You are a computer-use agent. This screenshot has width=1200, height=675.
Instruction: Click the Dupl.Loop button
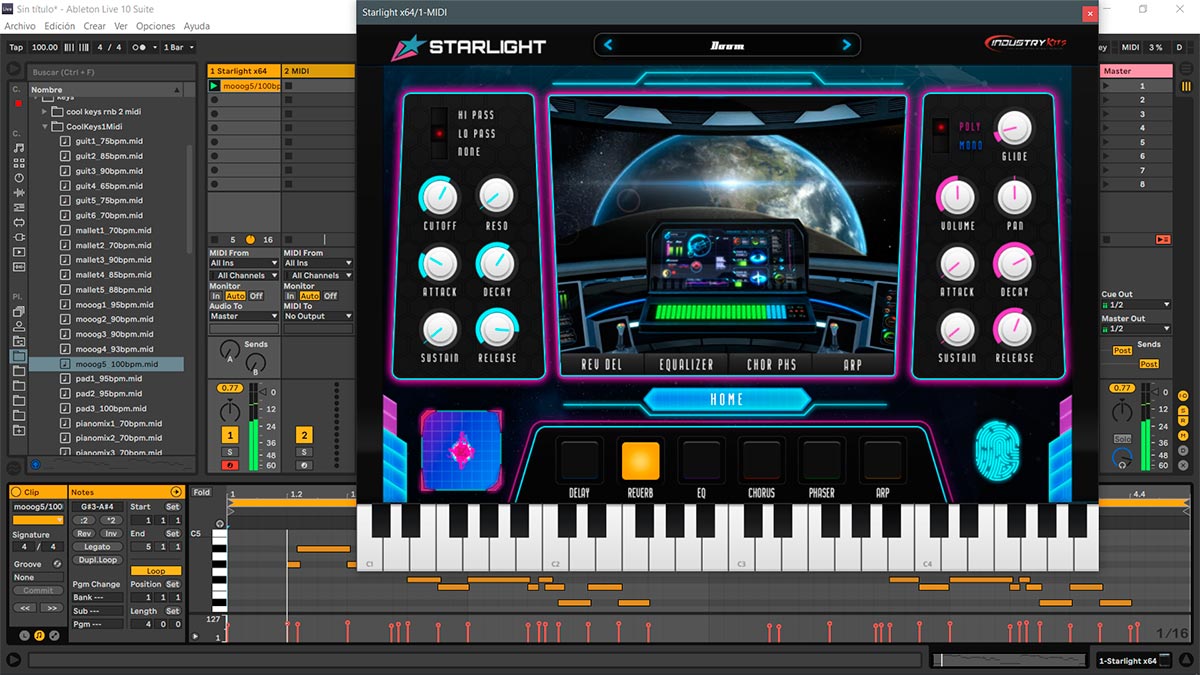pyautogui.click(x=97, y=560)
